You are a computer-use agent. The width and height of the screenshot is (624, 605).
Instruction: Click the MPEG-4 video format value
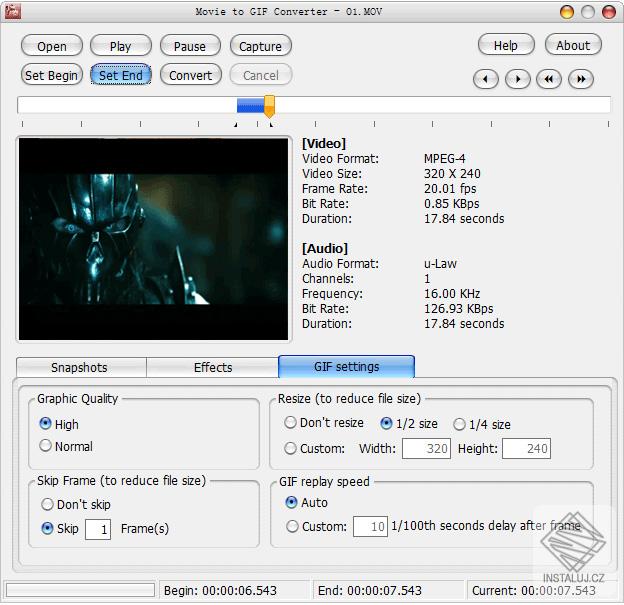444,158
